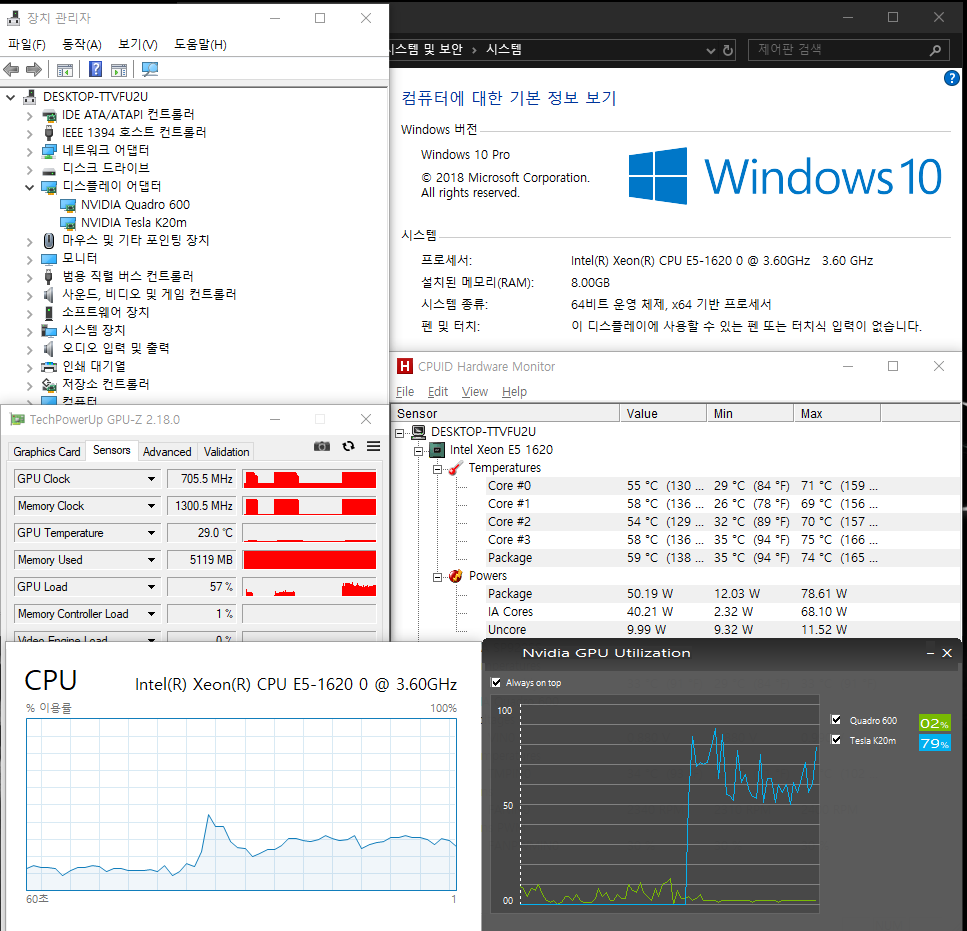Click the Tesla K20m 79% color badge
The height and width of the screenshot is (931, 967).
[934, 743]
